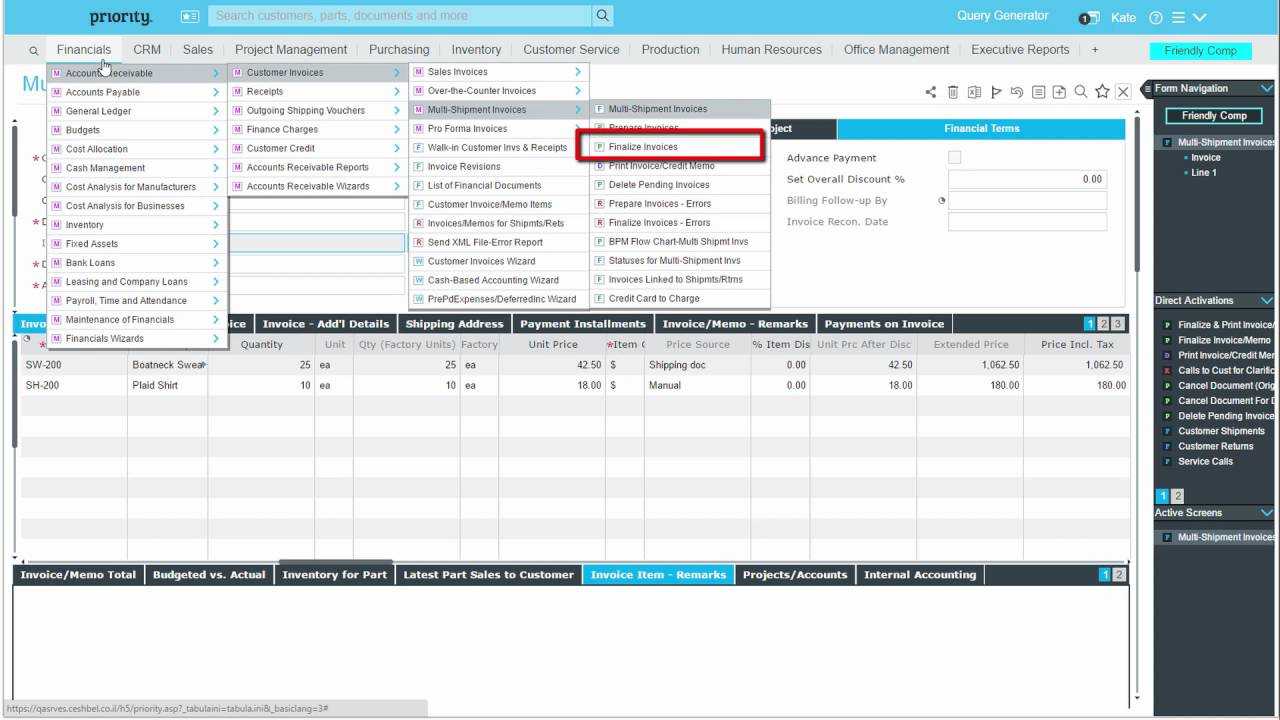Add form to favorites with star icon
The height and width of the screenshot is (720, 1280).
click(1102, 92)
